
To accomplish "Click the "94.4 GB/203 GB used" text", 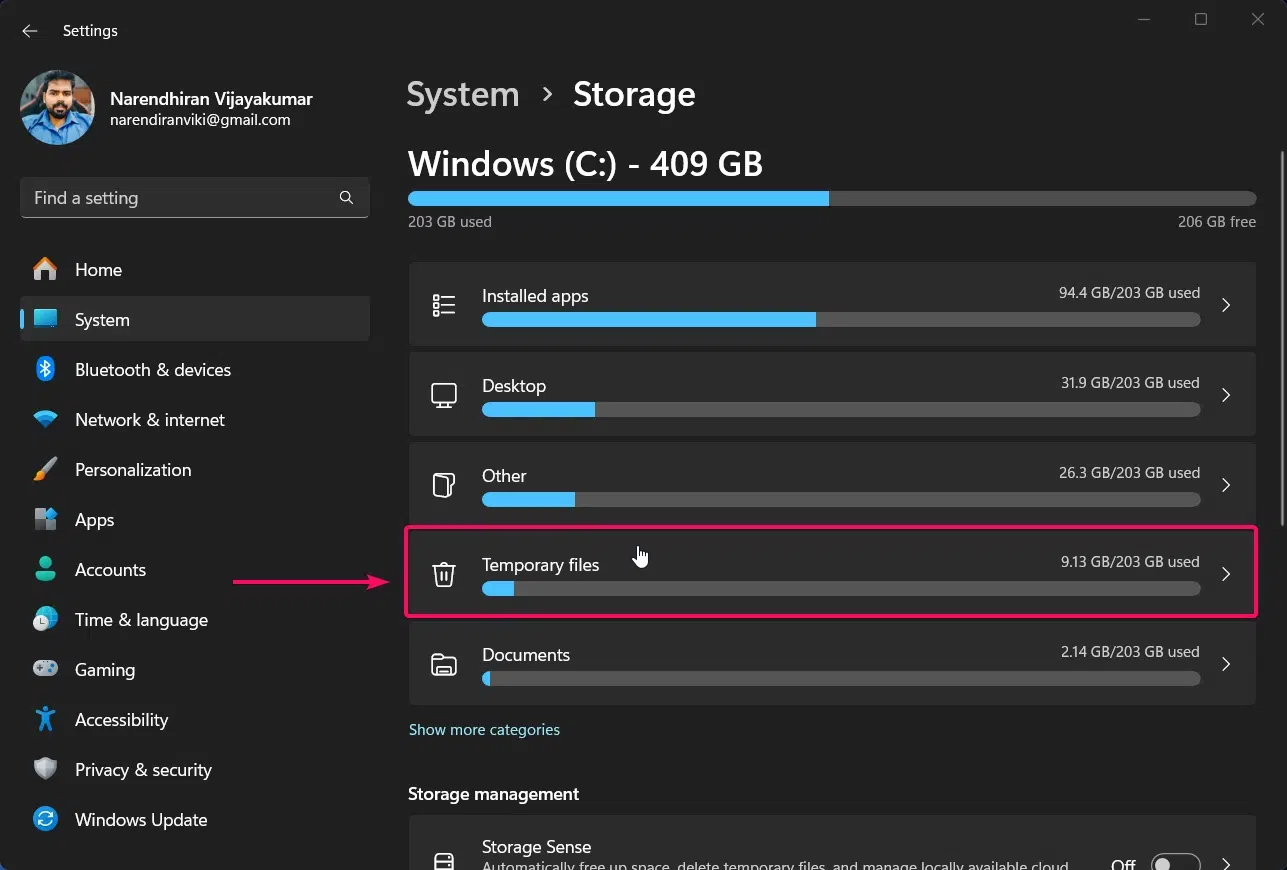I will tap(1129, 293).
